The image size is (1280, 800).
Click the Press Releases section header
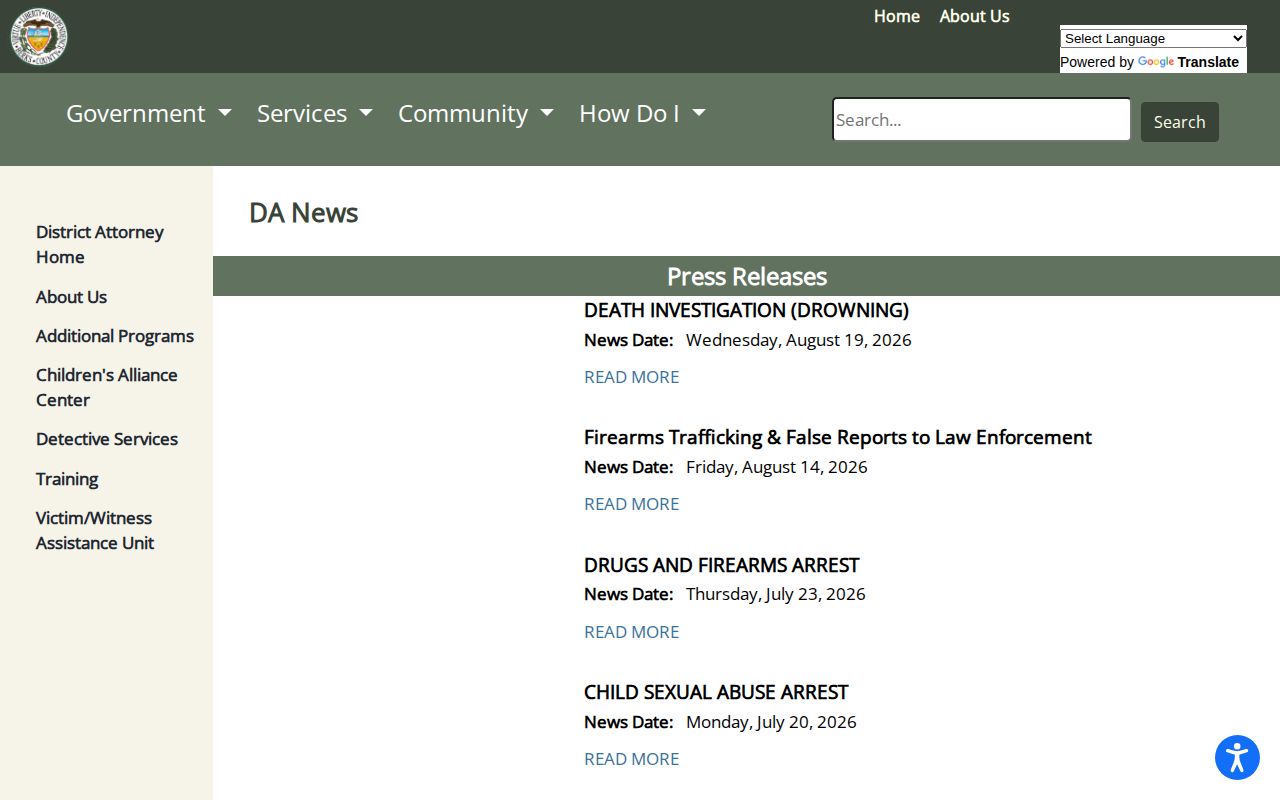click(x=746, y=276)
